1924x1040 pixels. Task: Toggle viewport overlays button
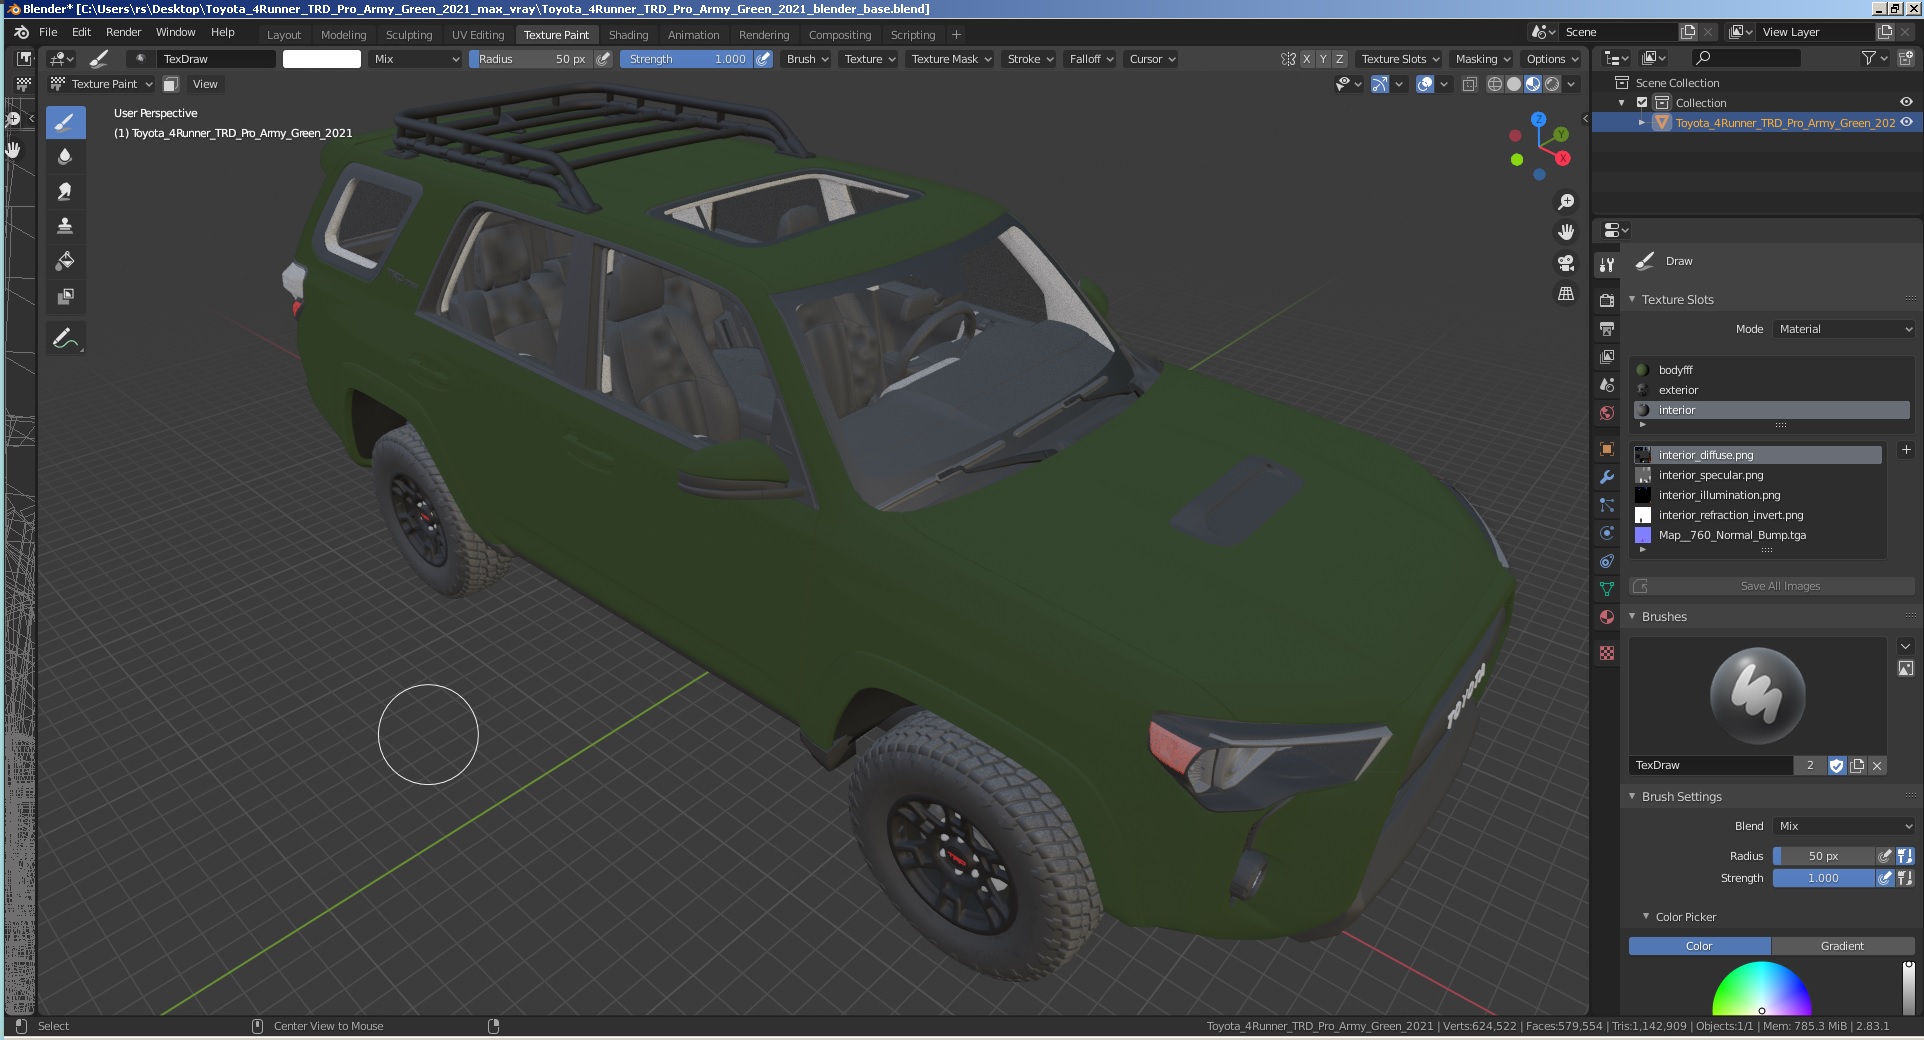[x=1426, y=84]
